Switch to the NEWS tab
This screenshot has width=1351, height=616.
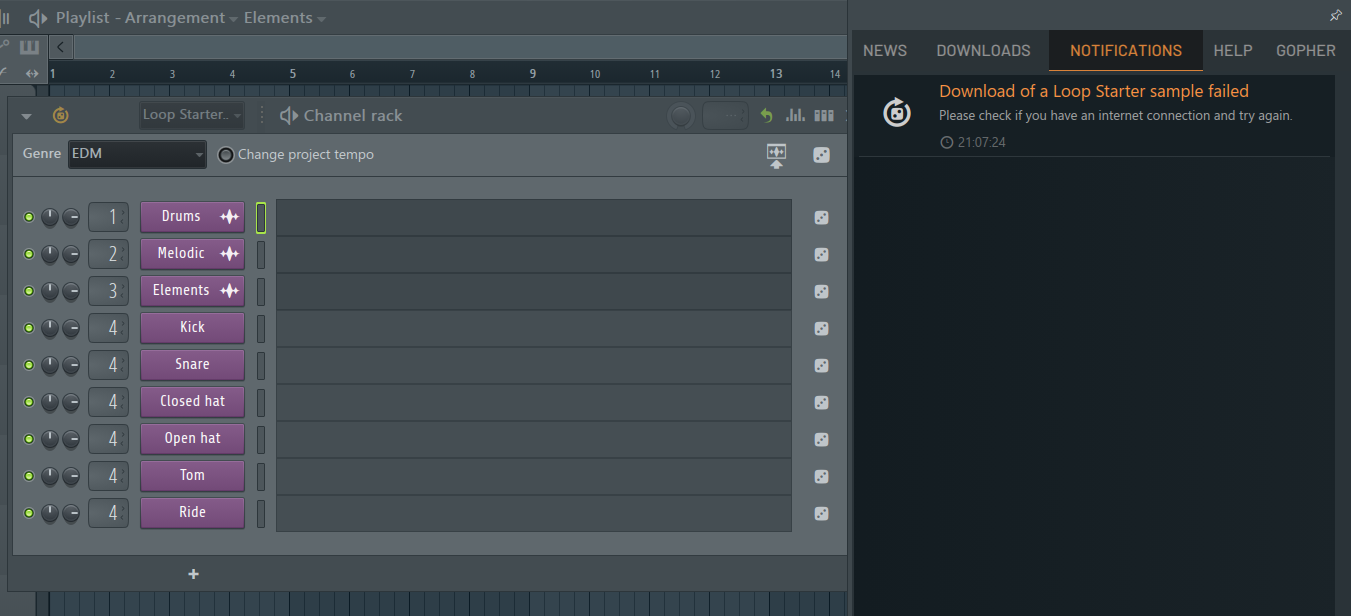click(x=885, y=51)
